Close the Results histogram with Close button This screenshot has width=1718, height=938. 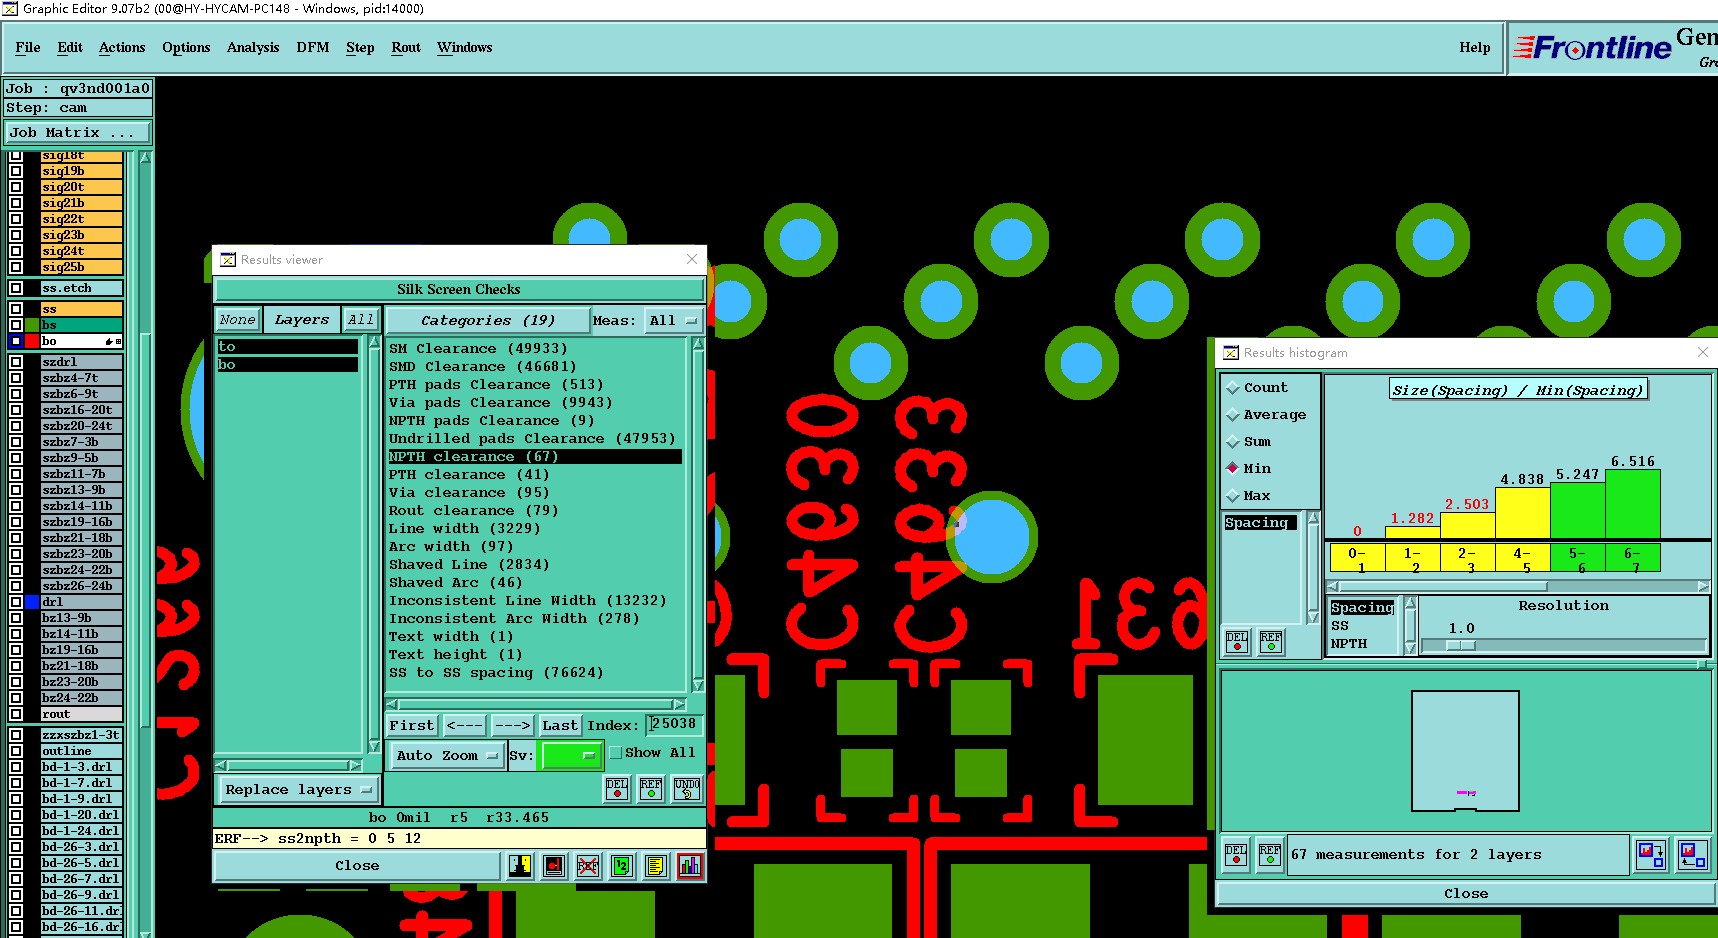[x=1466, y=894]
